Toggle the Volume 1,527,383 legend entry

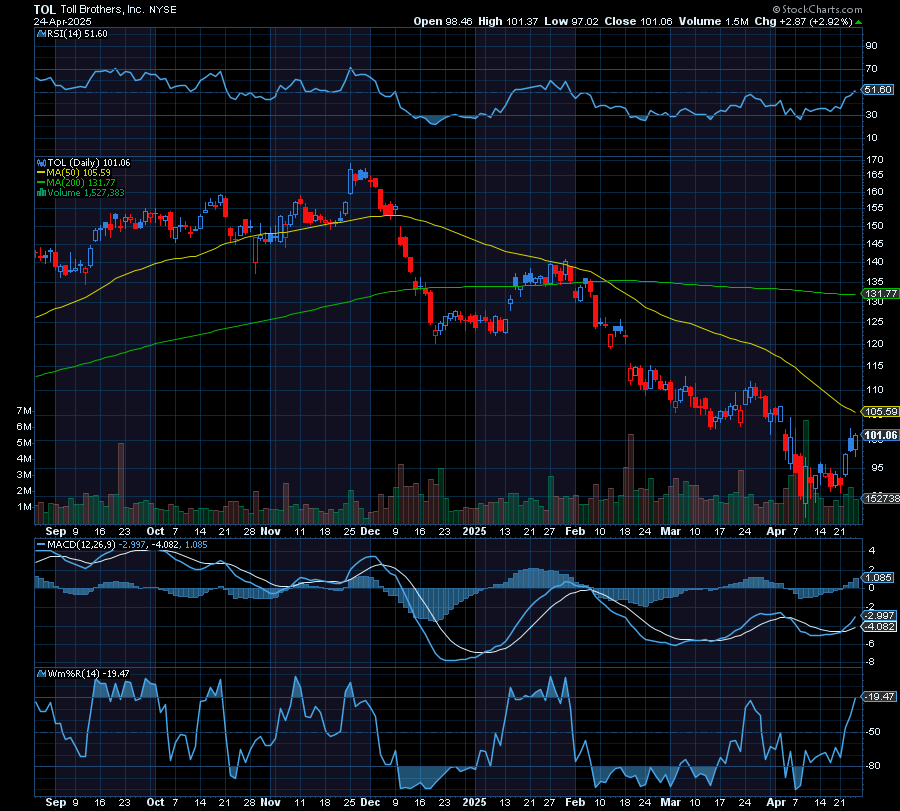pos(88,192)
